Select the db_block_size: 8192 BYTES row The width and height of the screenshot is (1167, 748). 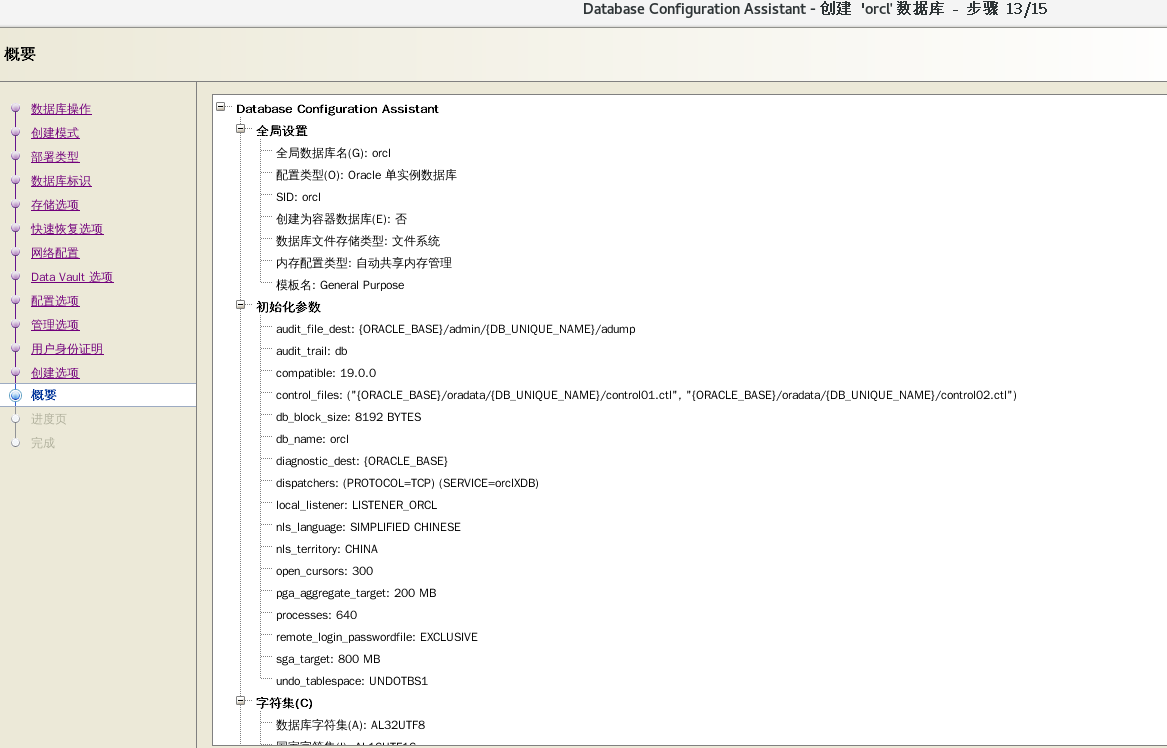[x=348, y=417]
